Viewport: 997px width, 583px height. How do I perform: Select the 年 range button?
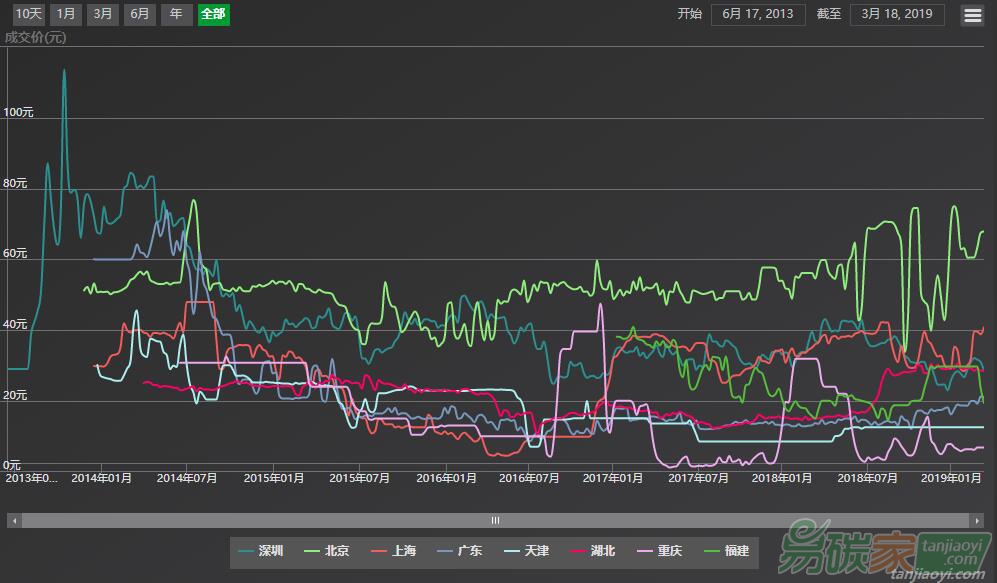point(176,14)
